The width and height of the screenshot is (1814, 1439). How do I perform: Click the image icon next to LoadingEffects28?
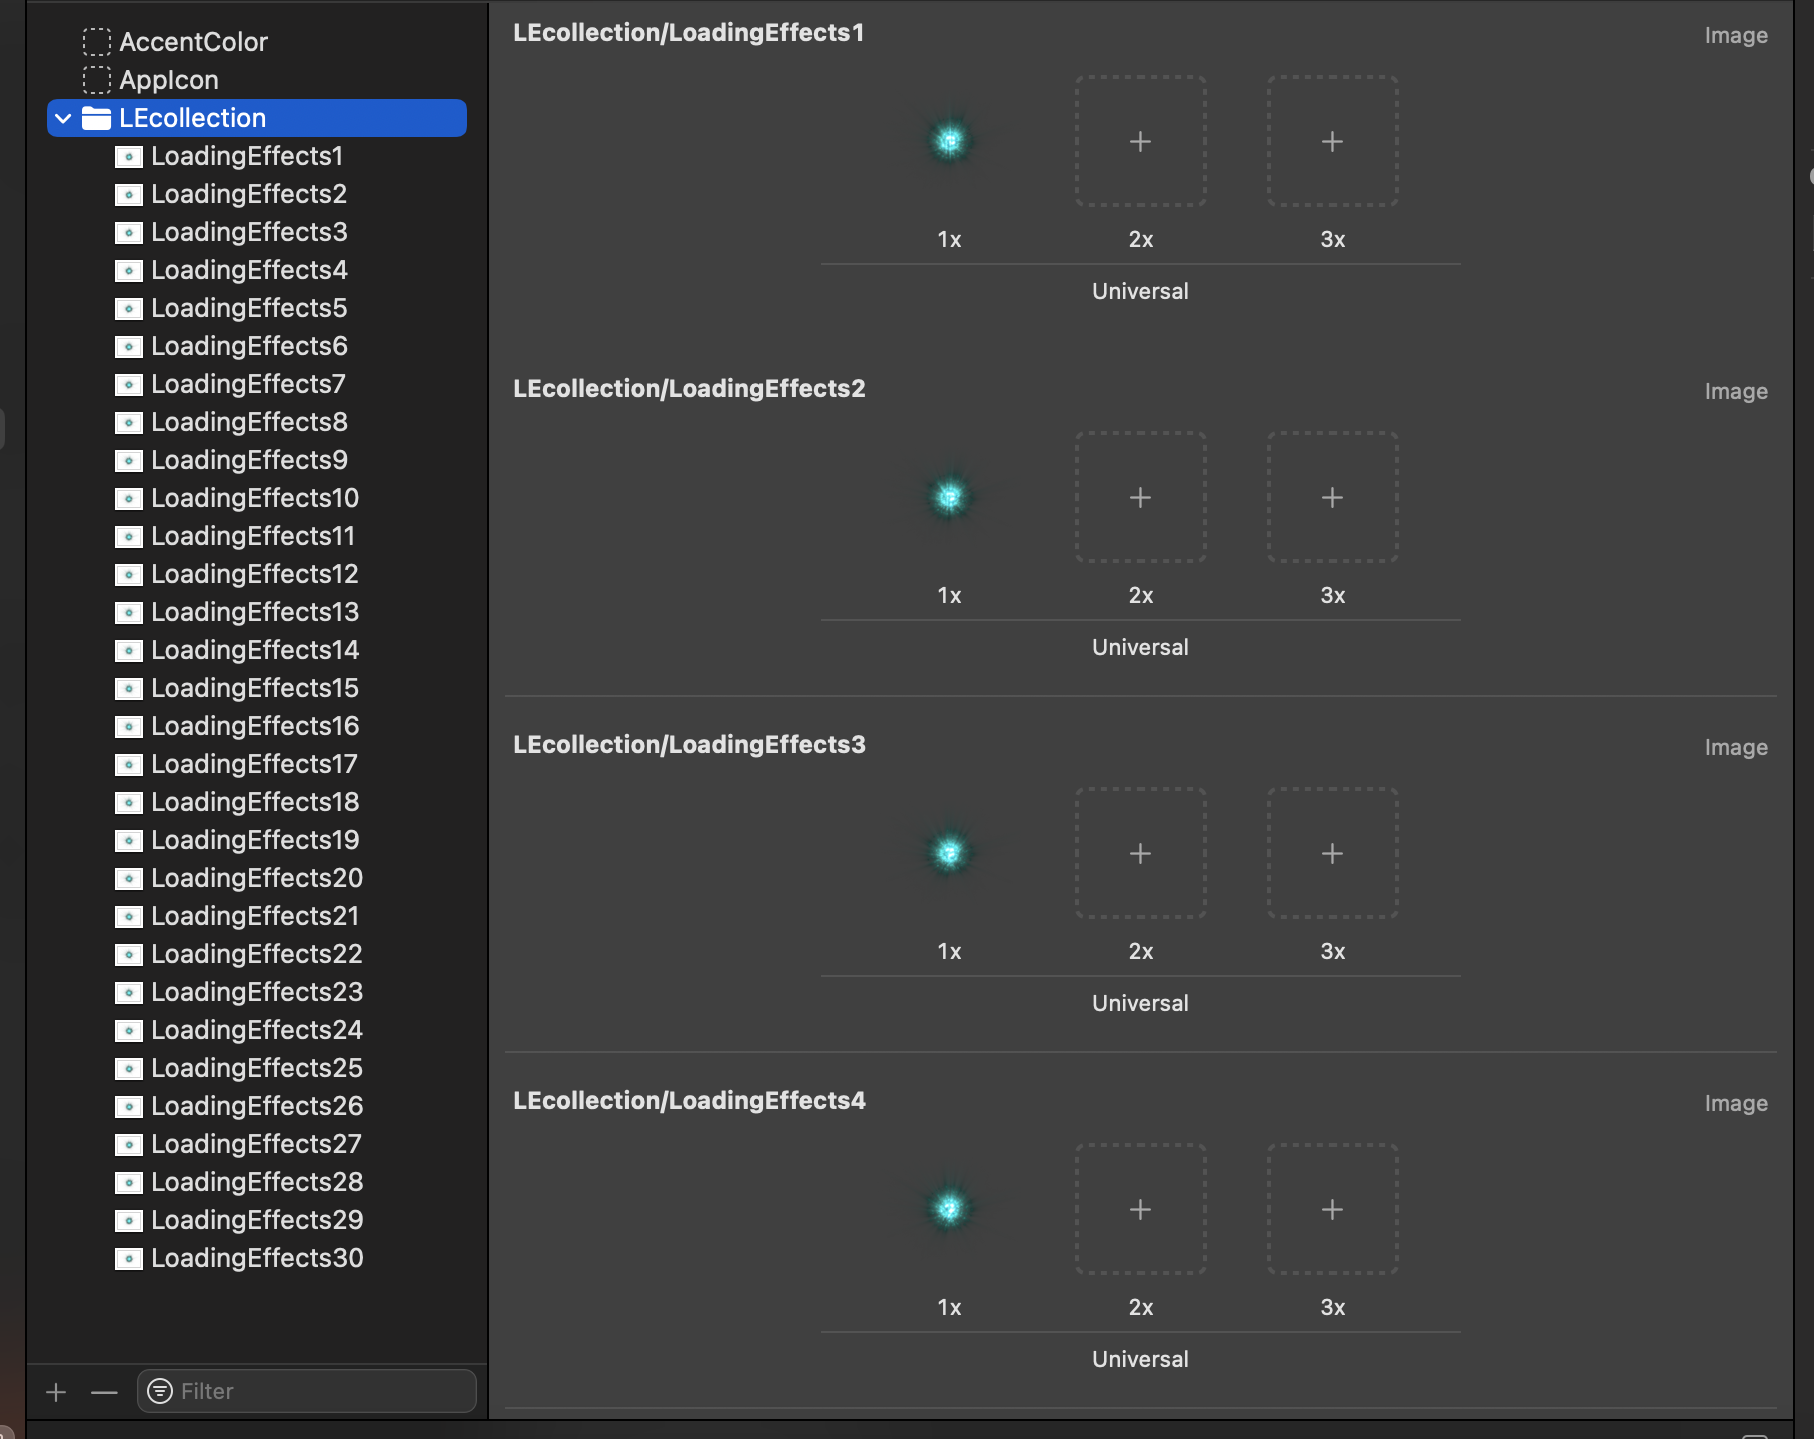(128, 1182)
